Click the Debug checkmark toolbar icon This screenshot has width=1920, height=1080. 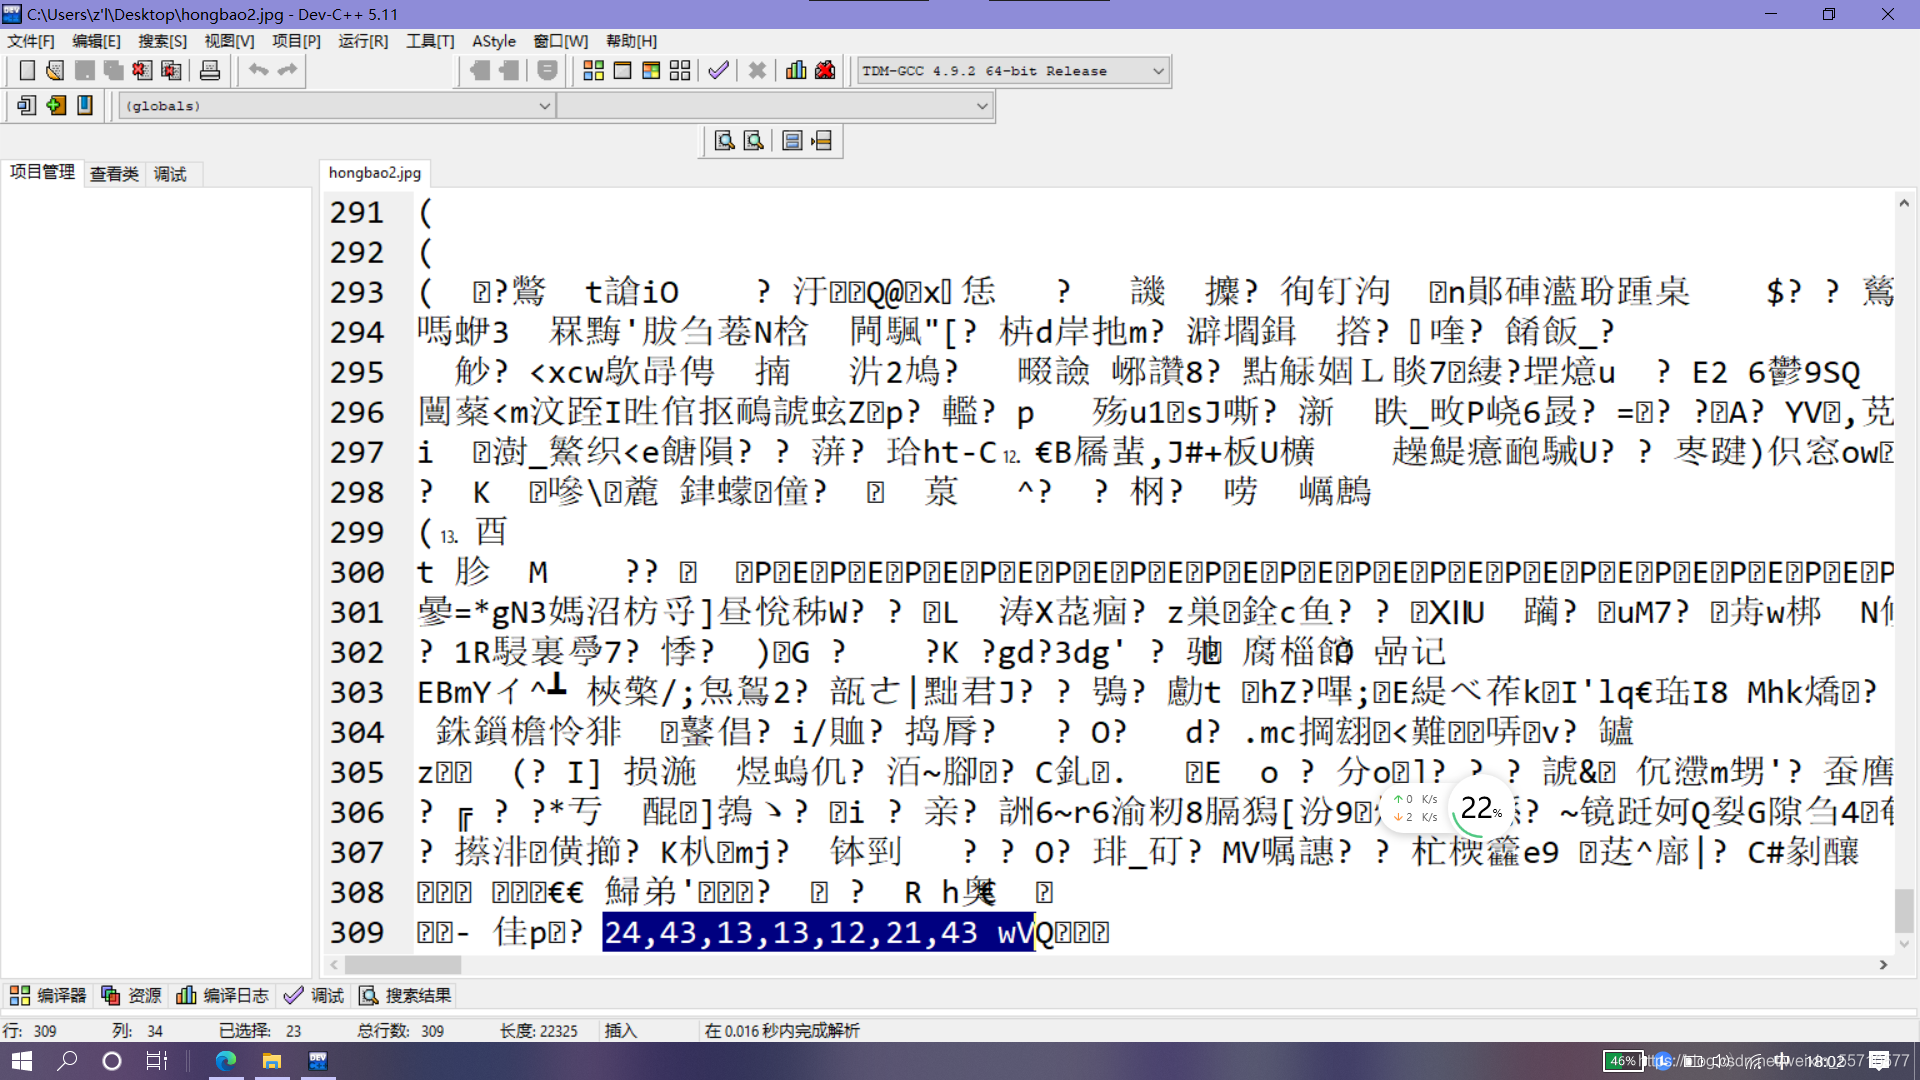click(x=718, y=71)
